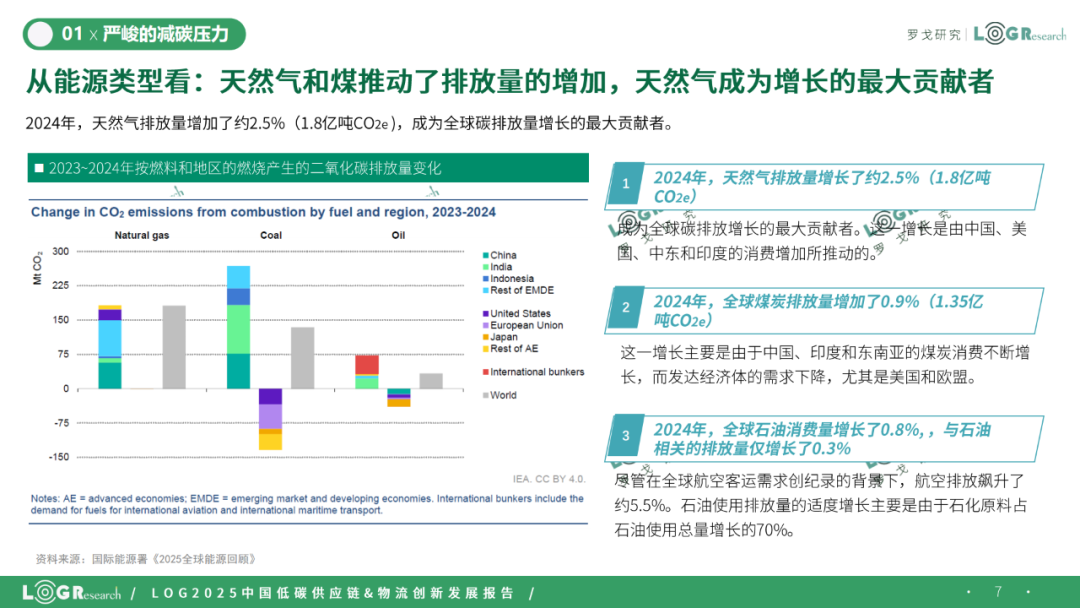Click the LOG Research logo in footer

click(72, 592)
